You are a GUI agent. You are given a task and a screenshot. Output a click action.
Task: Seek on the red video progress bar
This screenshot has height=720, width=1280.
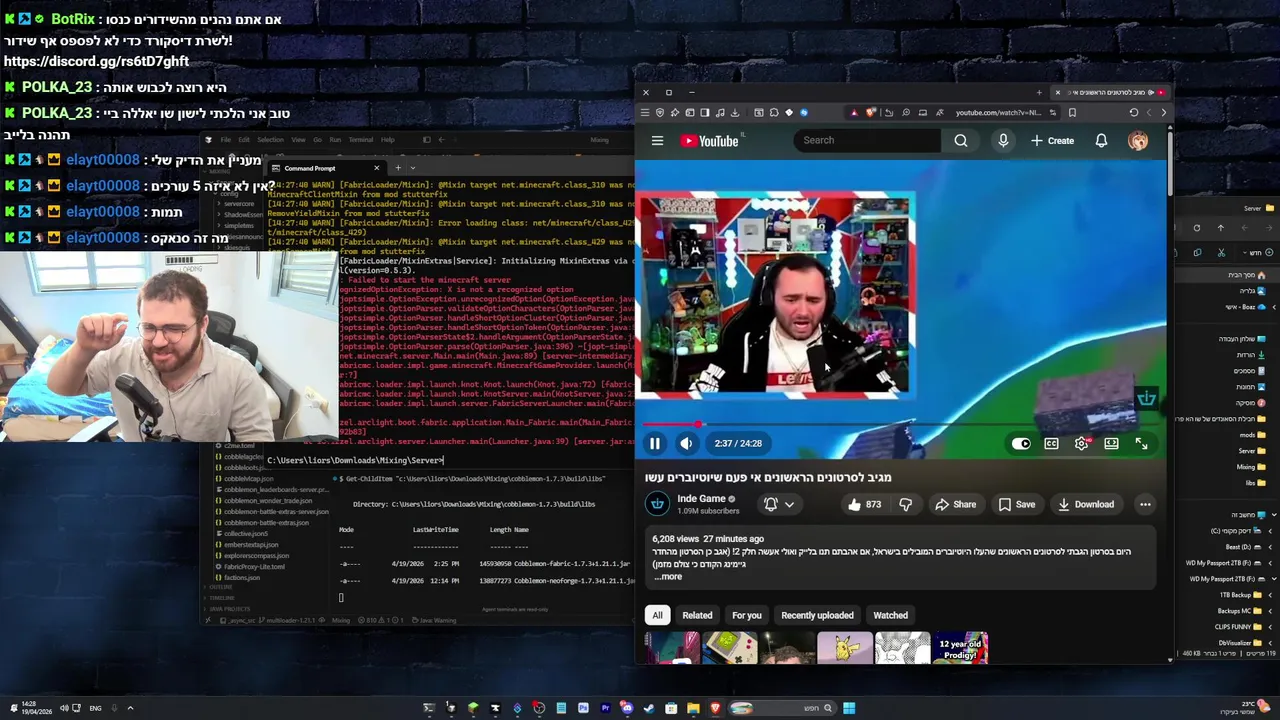click(x=900, y=425)
